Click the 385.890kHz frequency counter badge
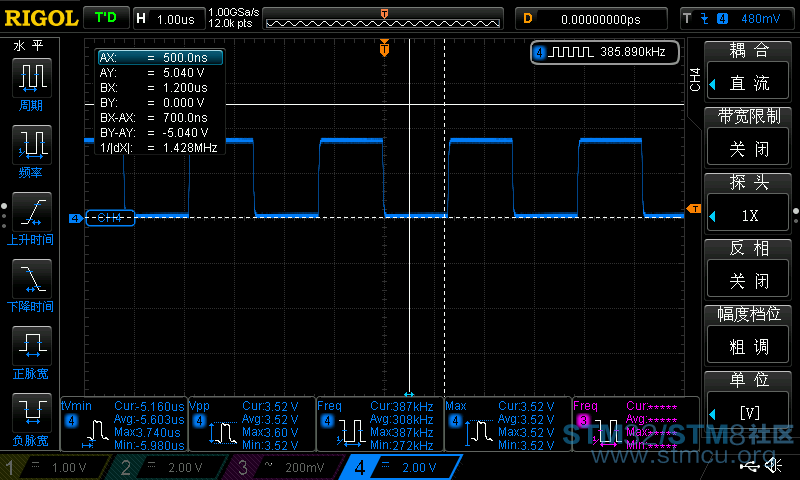This screenshot has width=800, height=480. [x=605, y=52]
